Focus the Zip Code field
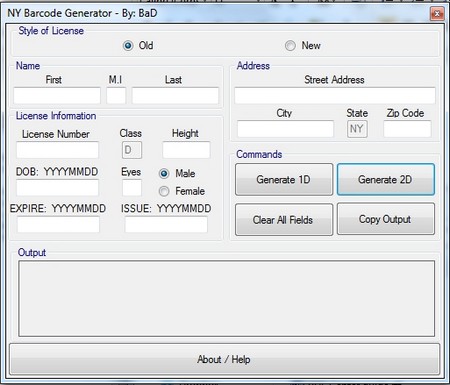450x385 pixels. [407, 129]
